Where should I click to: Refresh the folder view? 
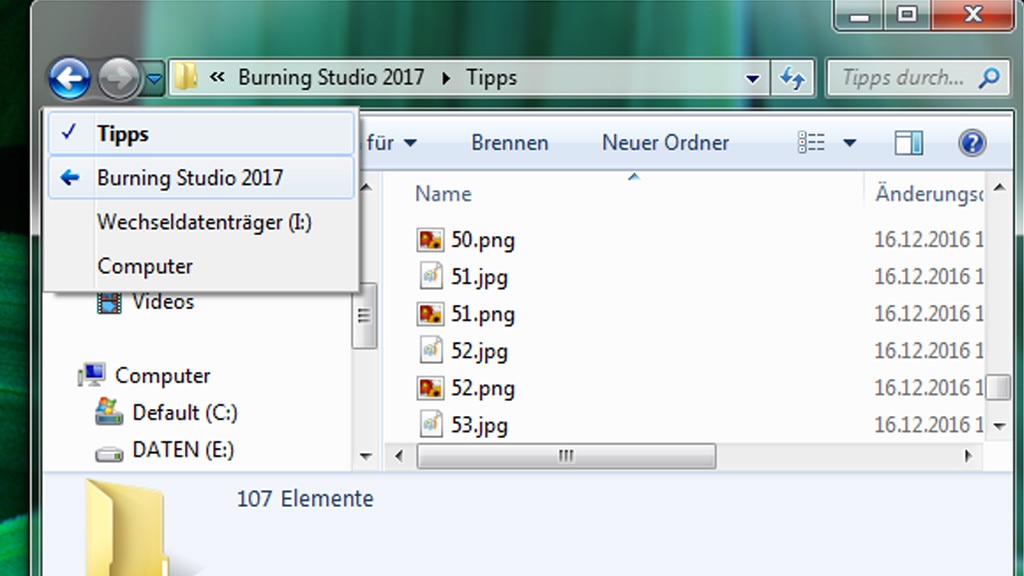pyautogui.click(x=792, y=79)
